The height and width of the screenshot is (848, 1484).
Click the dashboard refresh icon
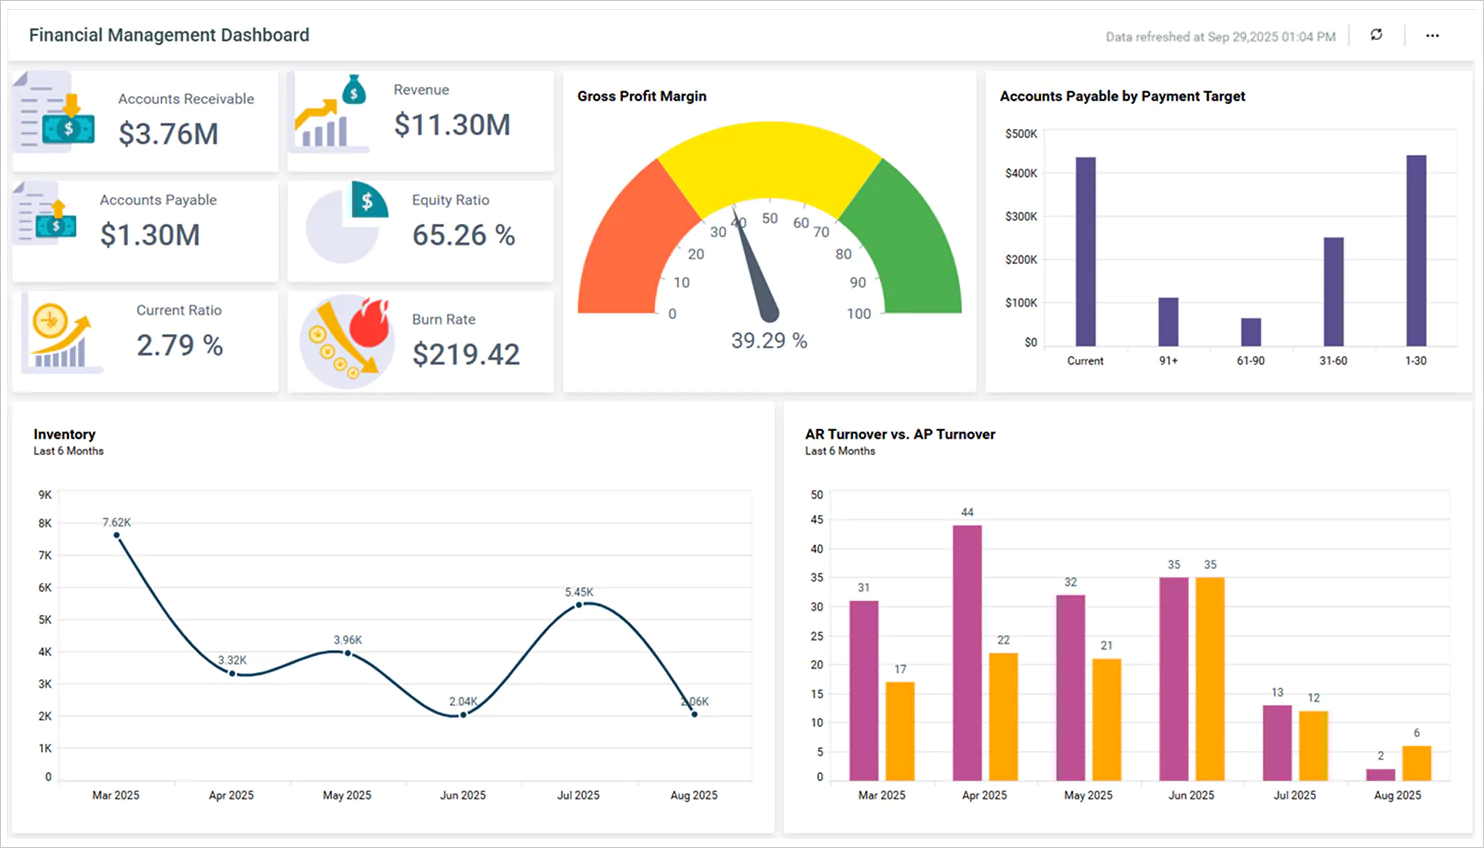(1376, 35)
